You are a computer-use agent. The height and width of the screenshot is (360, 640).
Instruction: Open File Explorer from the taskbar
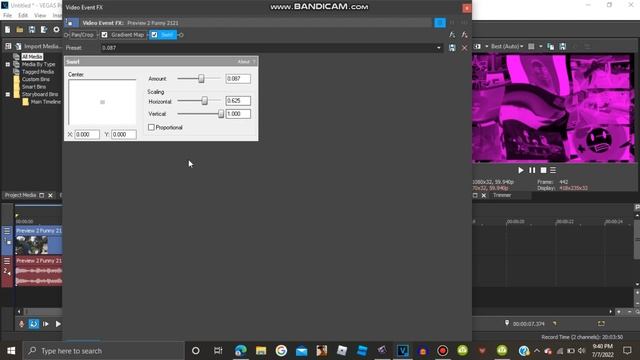click(261, 351)
